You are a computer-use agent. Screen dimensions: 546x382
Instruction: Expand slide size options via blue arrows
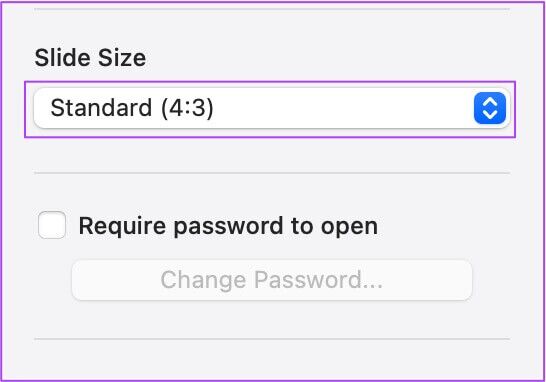point(490,108)
